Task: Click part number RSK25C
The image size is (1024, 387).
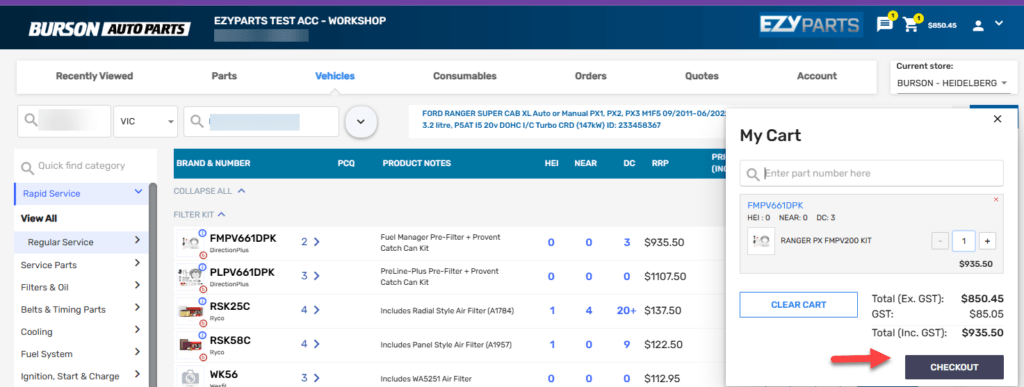Action: coord(230,306)
